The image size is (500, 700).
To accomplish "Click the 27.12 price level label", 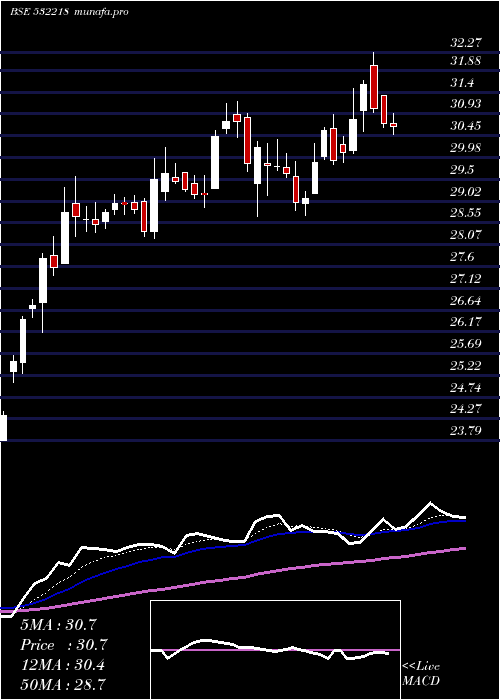I will tap(466, 279).
